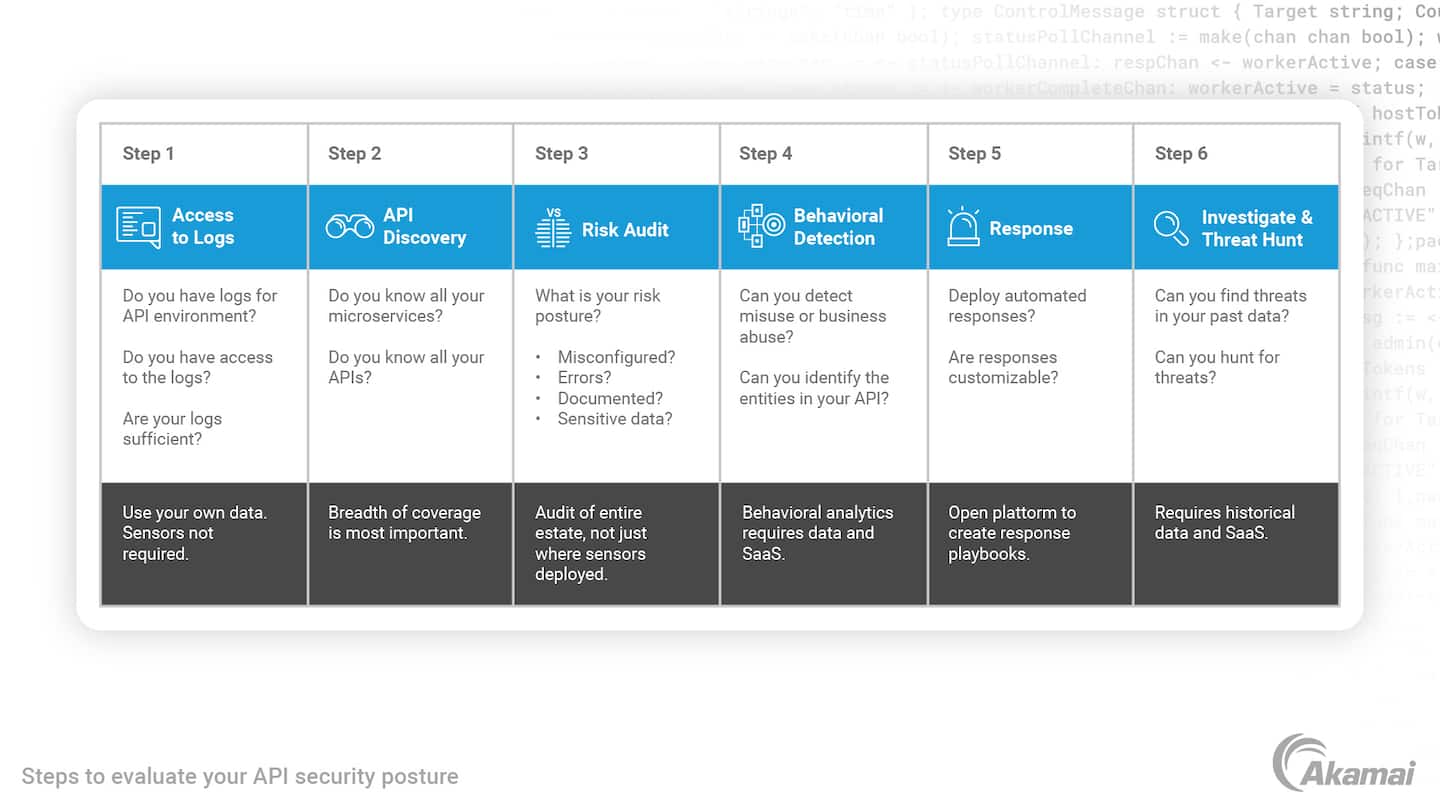
Task: Select the Step 6 column header
Action: tap(1181, 153)
